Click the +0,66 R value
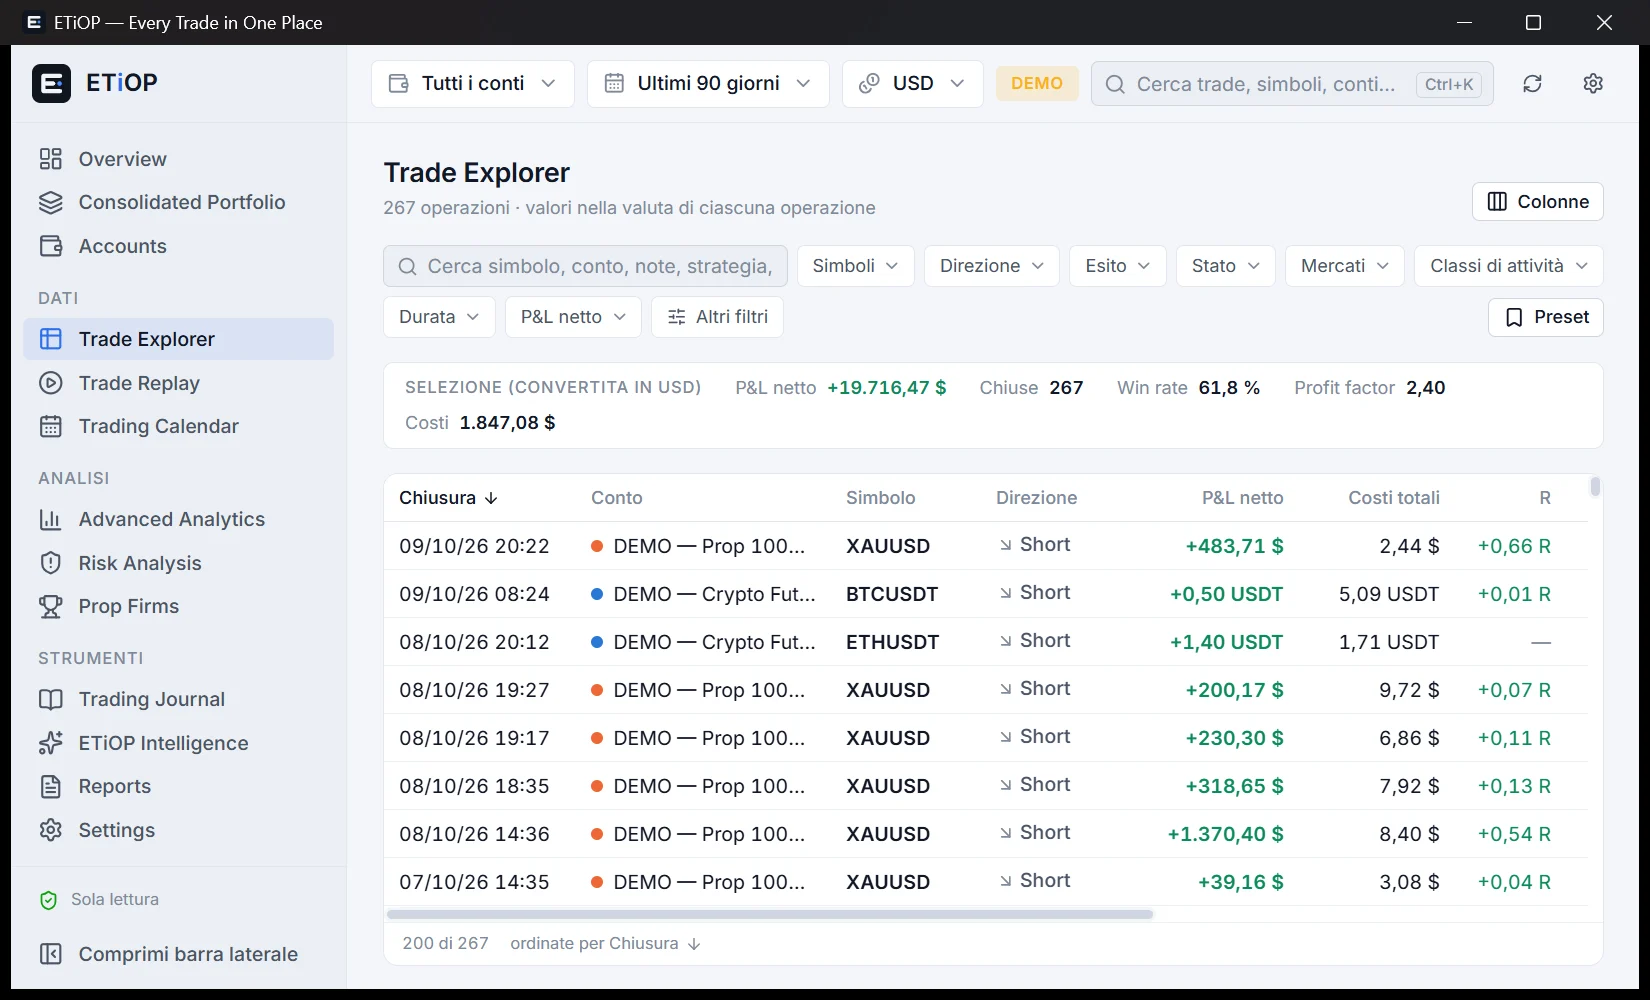Image resolution: width=1650 pixels, height=1000 pixels. pyautogui.click(x=1514, y=546)
